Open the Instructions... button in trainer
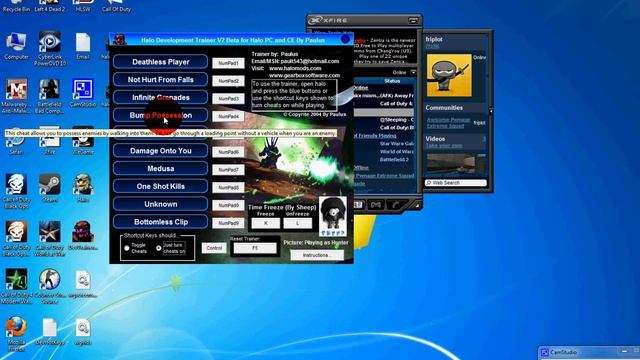Viewport: 640px width, 360px height. pos(317,255)
